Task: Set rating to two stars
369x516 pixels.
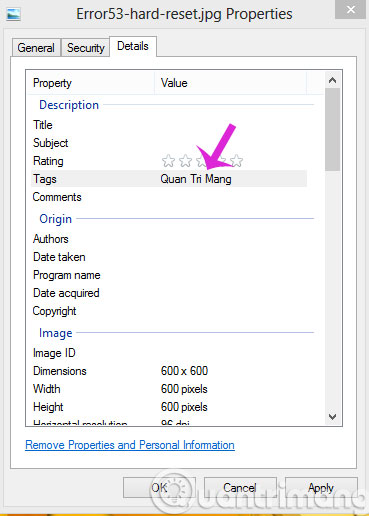Action: [x=185, y=161]
